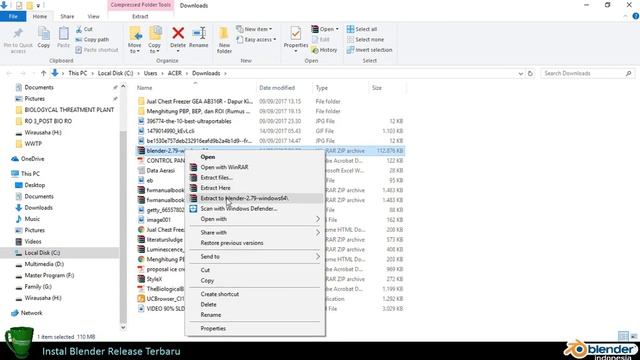640x360 pixels.
Task: Click ACER in the breadcrumb path
Action: click(x=175, y=73)
